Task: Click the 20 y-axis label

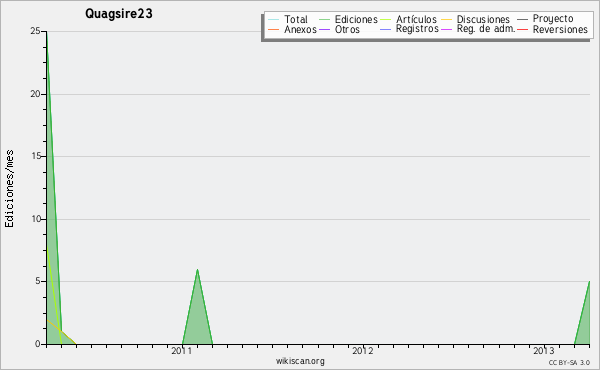Action: click(35, 94)
